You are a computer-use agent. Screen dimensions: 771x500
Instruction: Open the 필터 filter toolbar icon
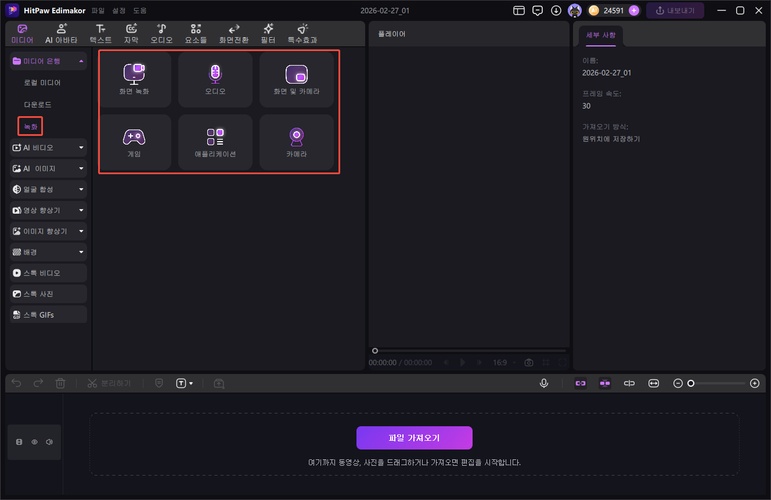tap(268, 34)
